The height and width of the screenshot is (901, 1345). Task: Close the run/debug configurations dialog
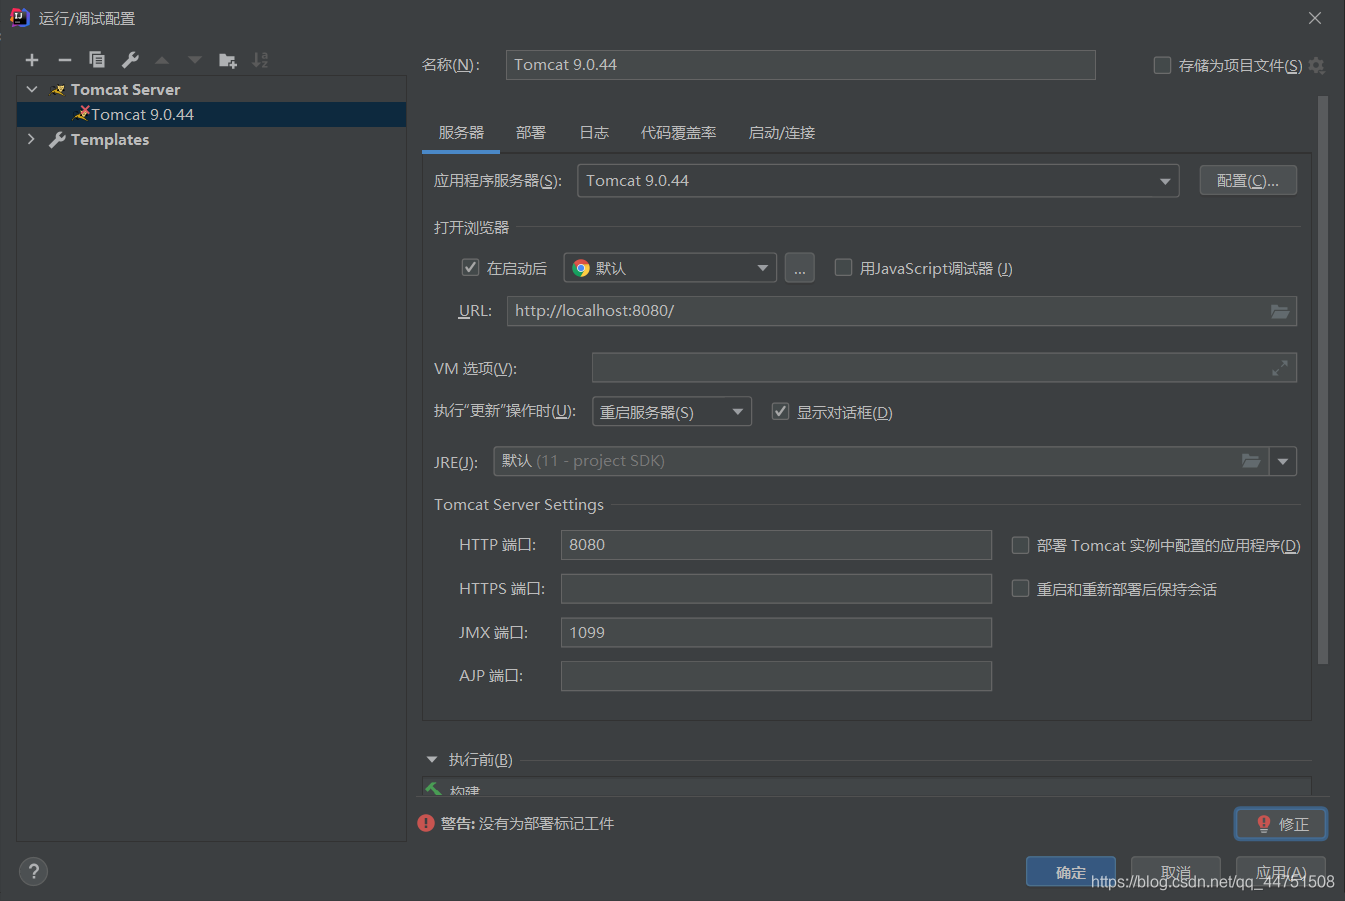pos(1315,18)
